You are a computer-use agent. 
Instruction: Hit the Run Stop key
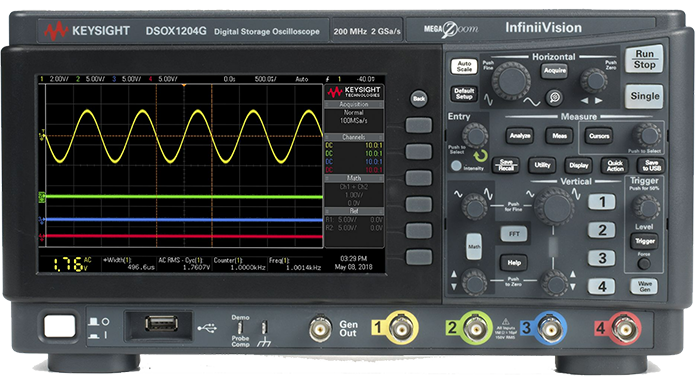tap(644, 59)
